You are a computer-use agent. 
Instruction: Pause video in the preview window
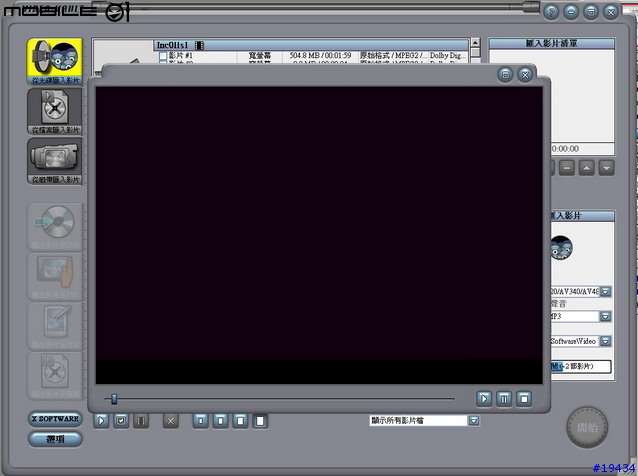coord(504,399)
